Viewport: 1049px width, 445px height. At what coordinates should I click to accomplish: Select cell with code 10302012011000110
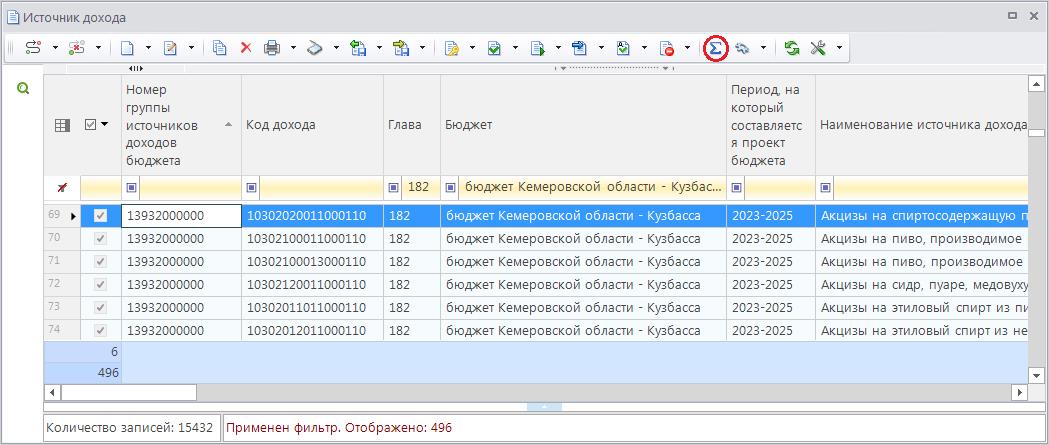point(312,331)
